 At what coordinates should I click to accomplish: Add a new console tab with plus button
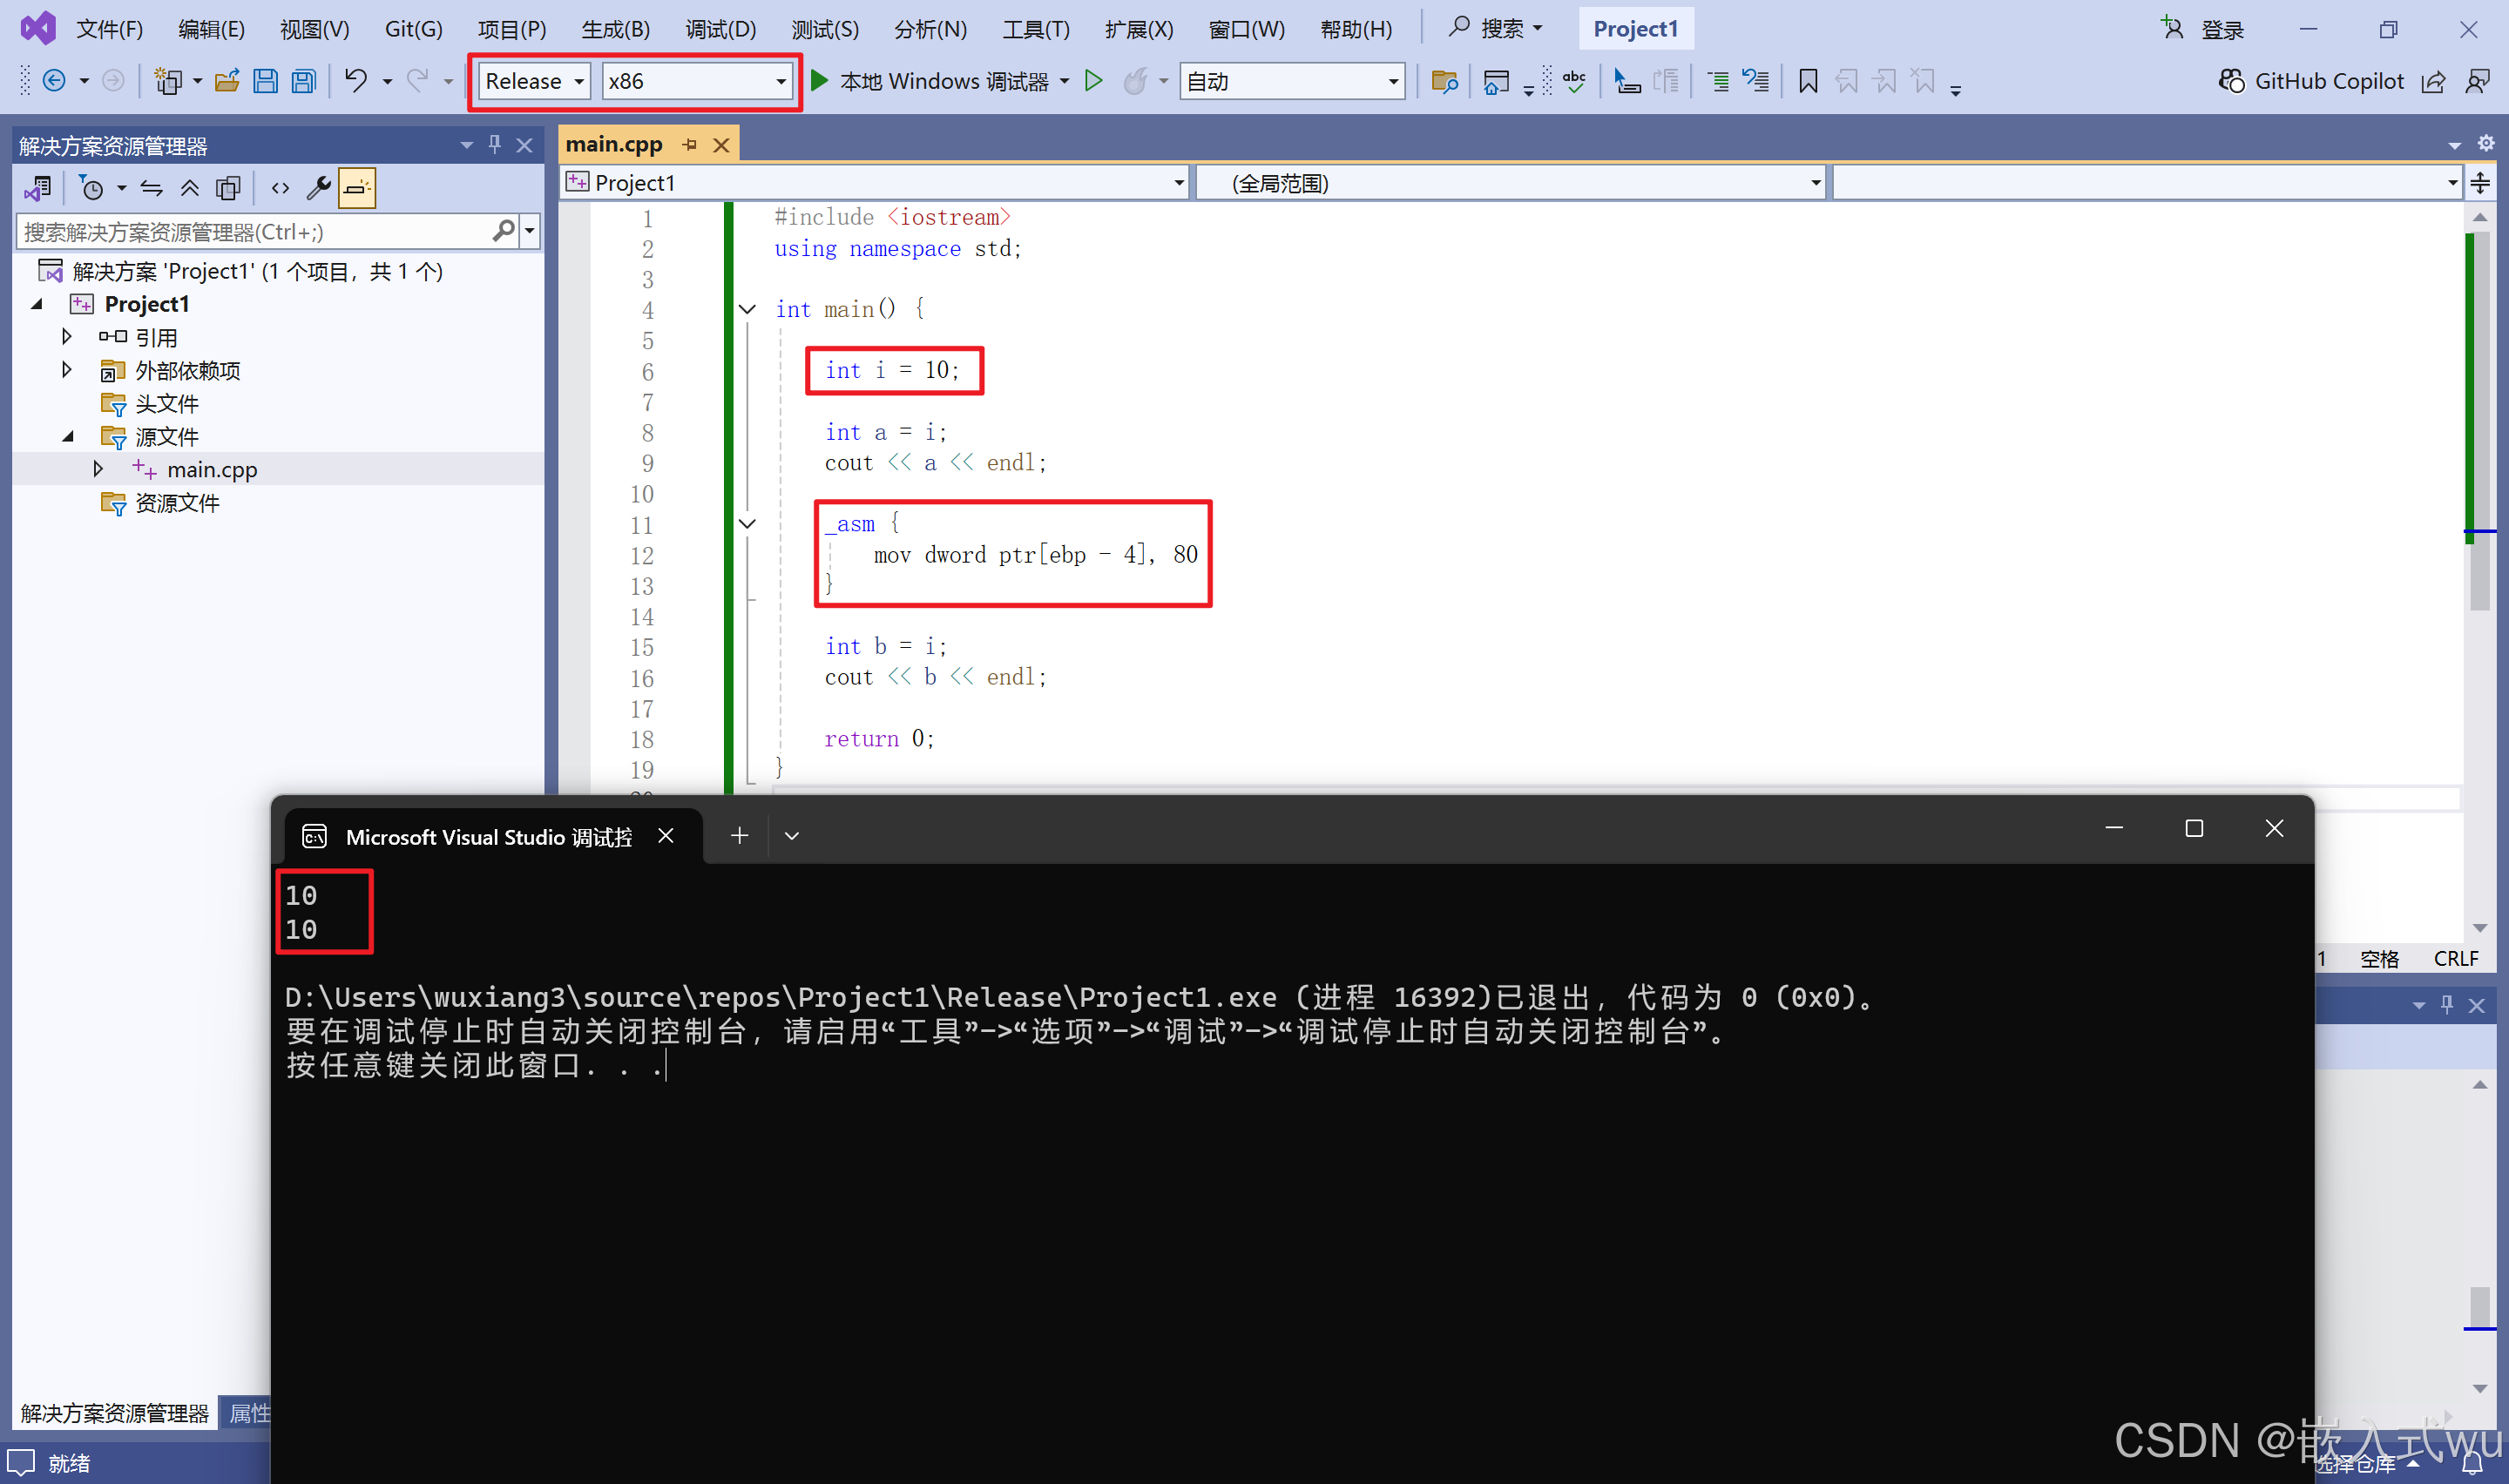[x=739, y=835]
